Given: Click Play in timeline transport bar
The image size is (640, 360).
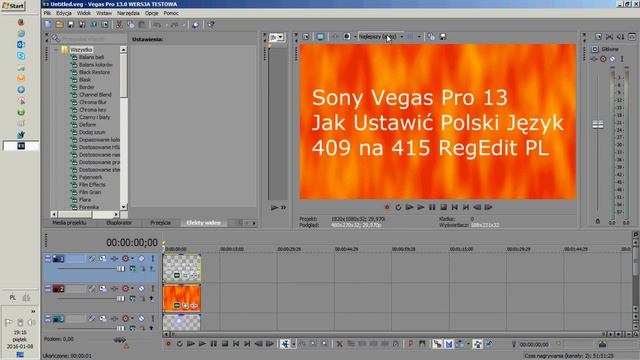Looking at the screenshot, I should coord(202,344).
